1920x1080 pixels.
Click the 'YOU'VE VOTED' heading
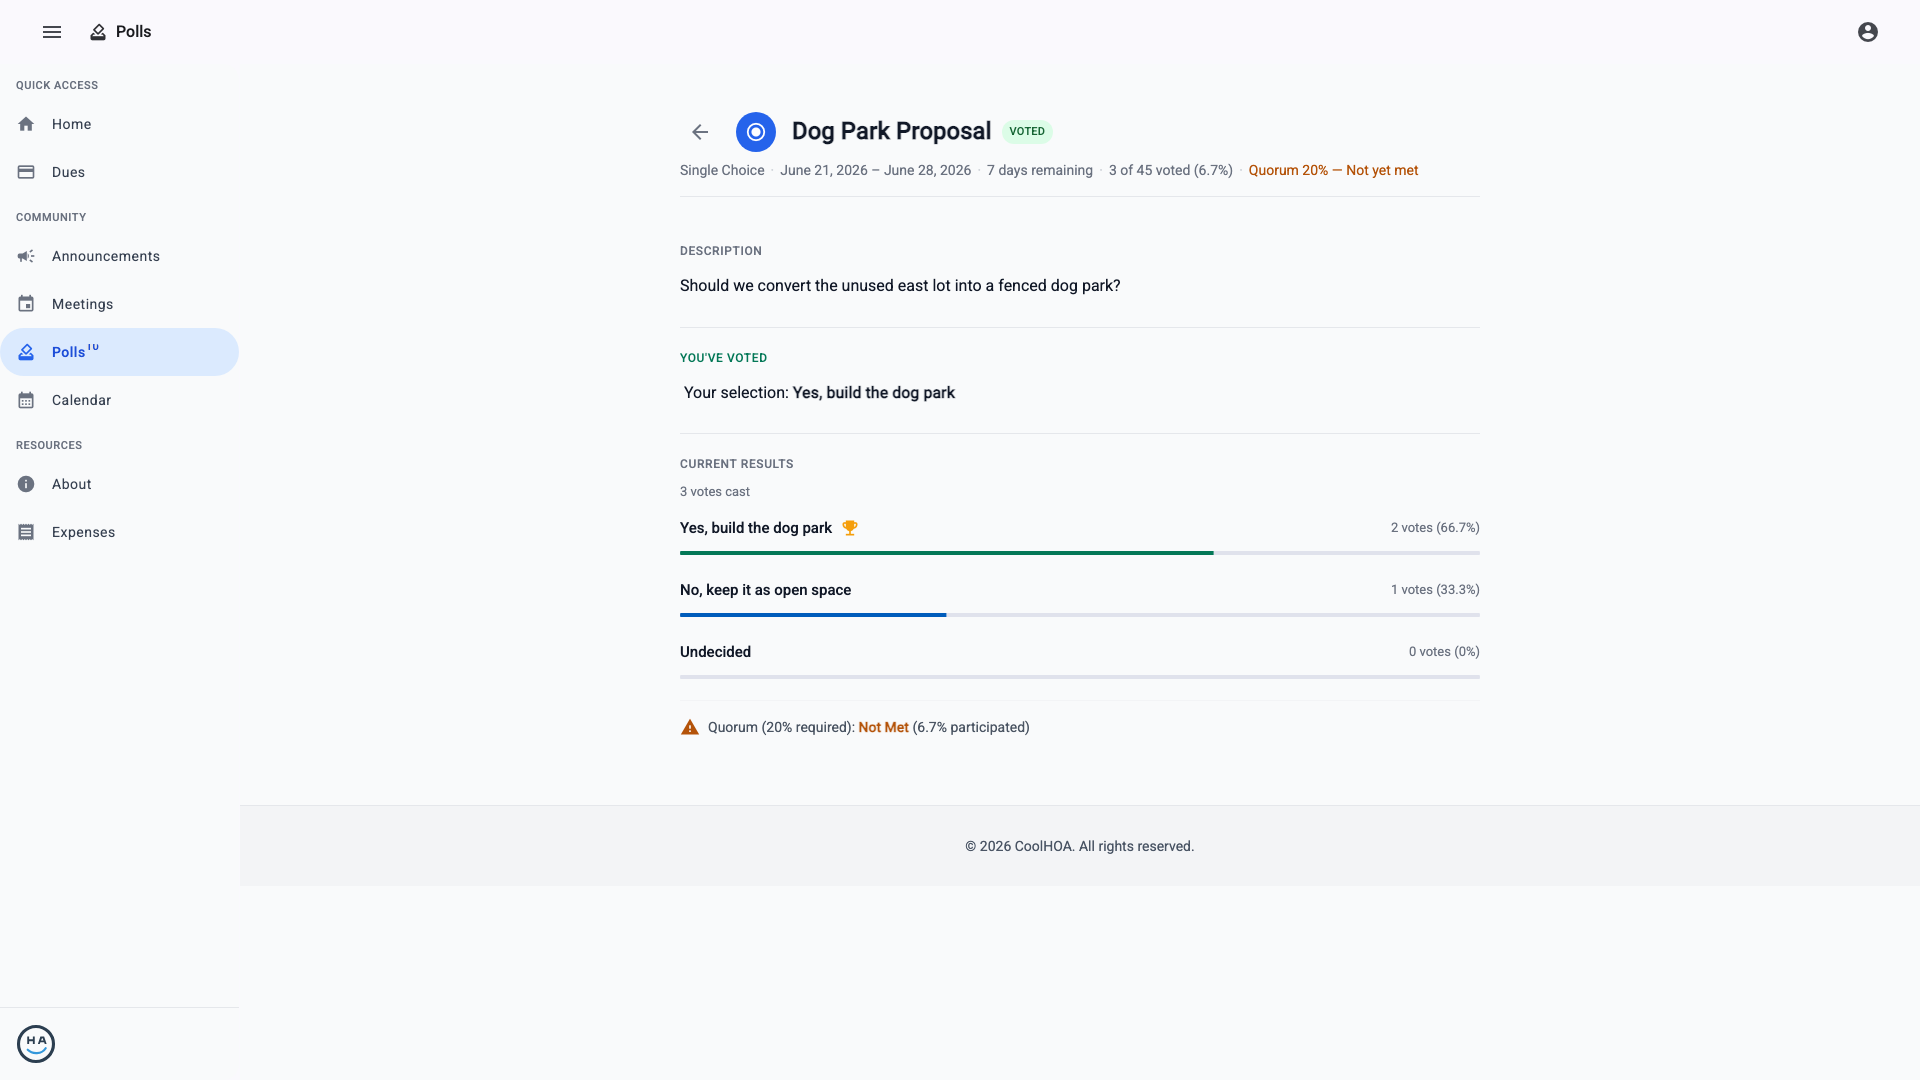723,358
